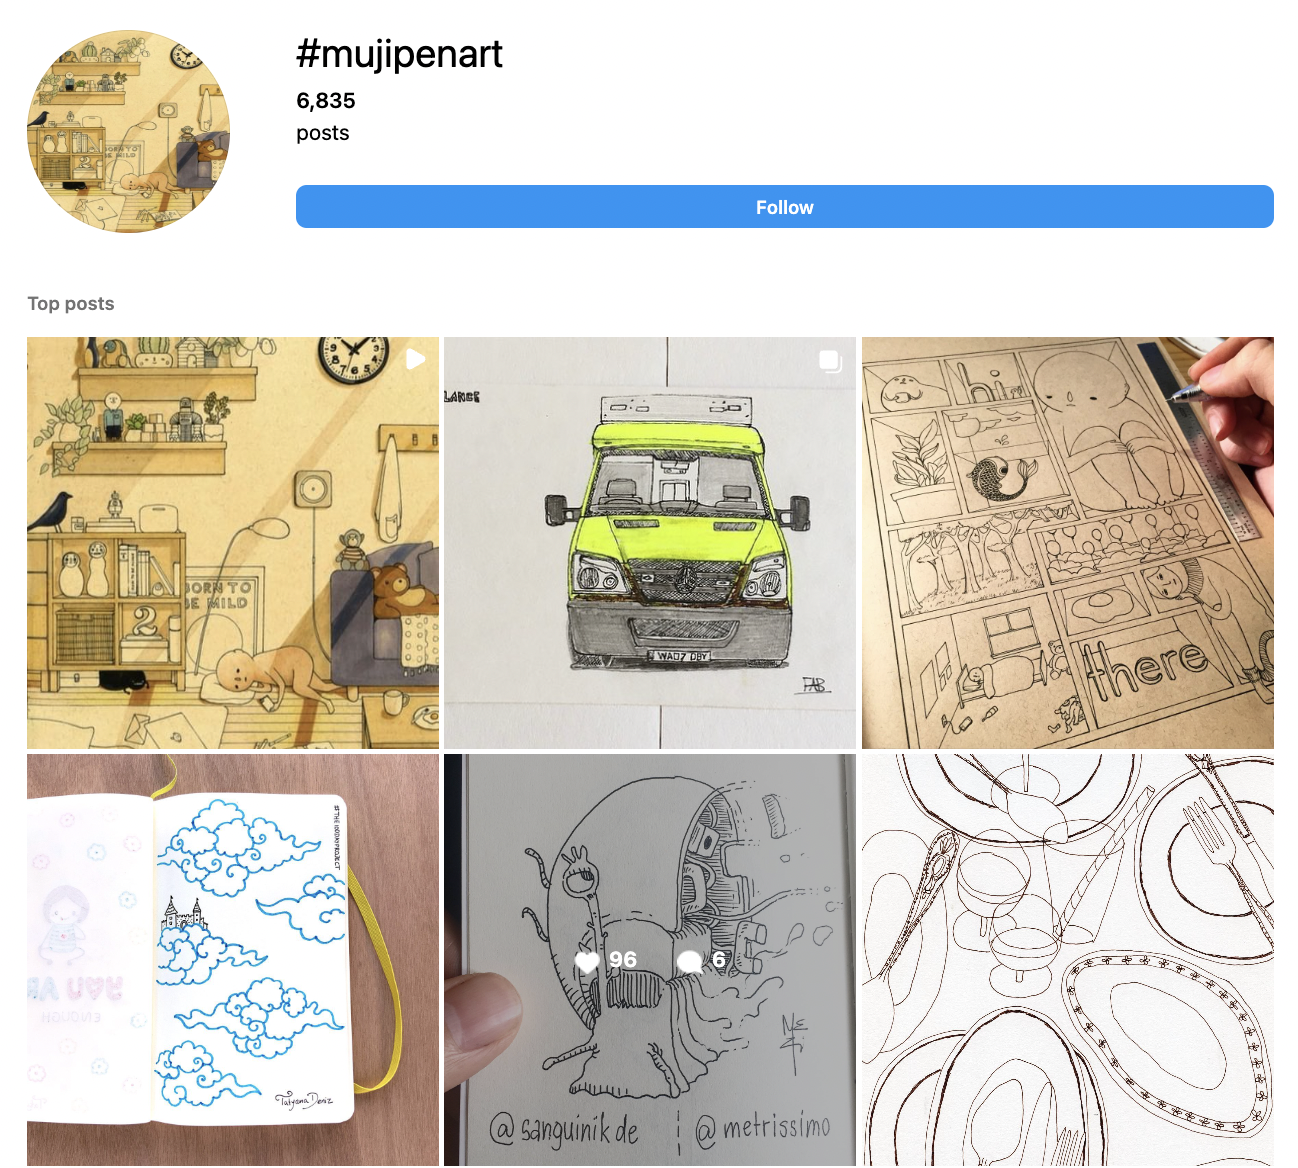Viewport: 1298px width, 1168px height.
Task: Open the snail sketch by @sanguinikde post
Action: click(650, 960)
